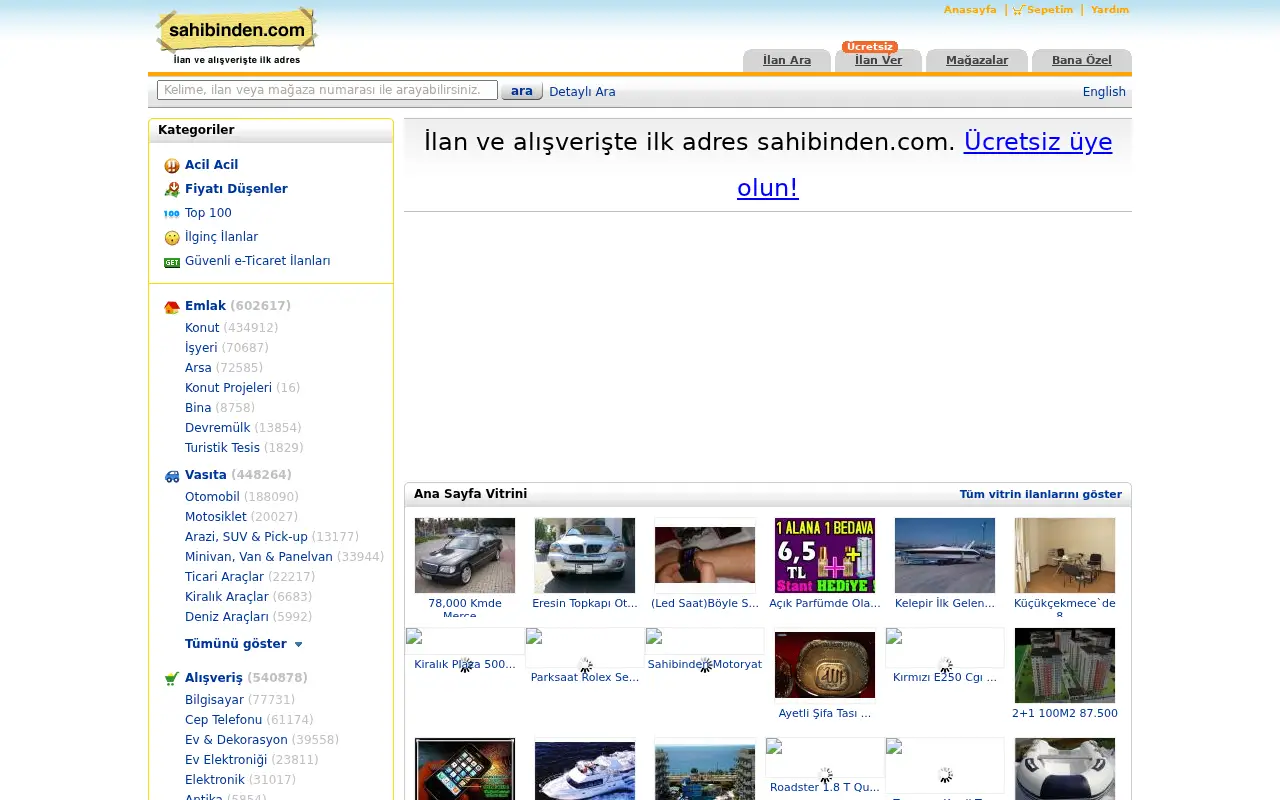Viewport: 1280px width, 800px height.
Task: Go to Anasayfa link
Action: click(x=970, y=10)
